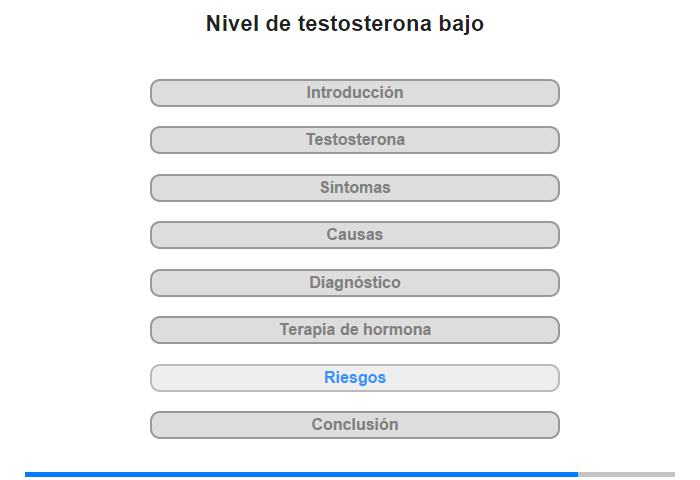View the Síntomas chapter
The width and height of the screenshot is (700, 480).
(x=355, y=188)
